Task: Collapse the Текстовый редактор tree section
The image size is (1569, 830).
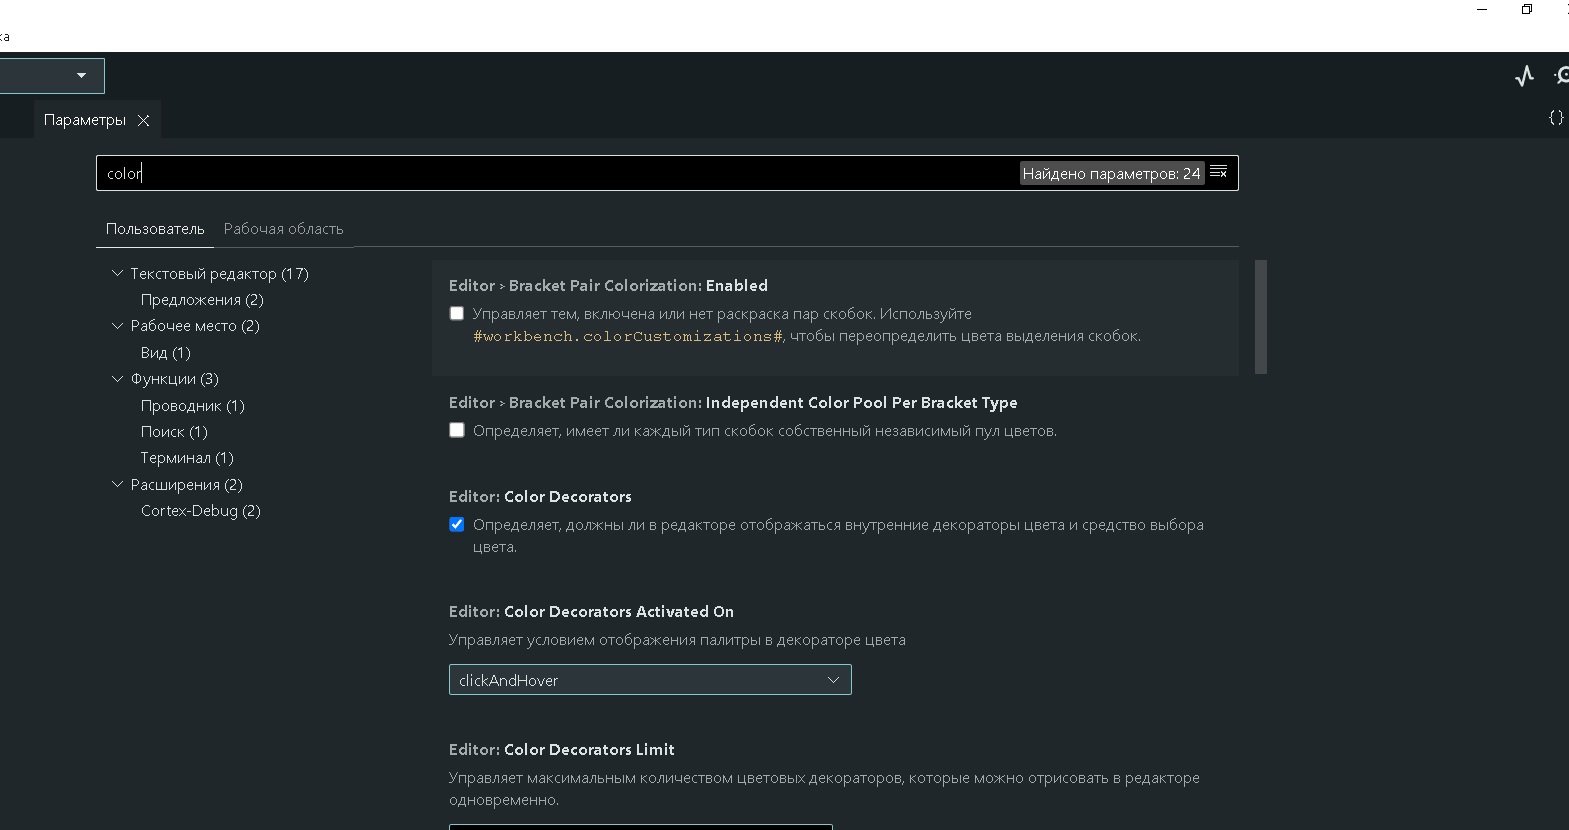Action: coord(117,273)
